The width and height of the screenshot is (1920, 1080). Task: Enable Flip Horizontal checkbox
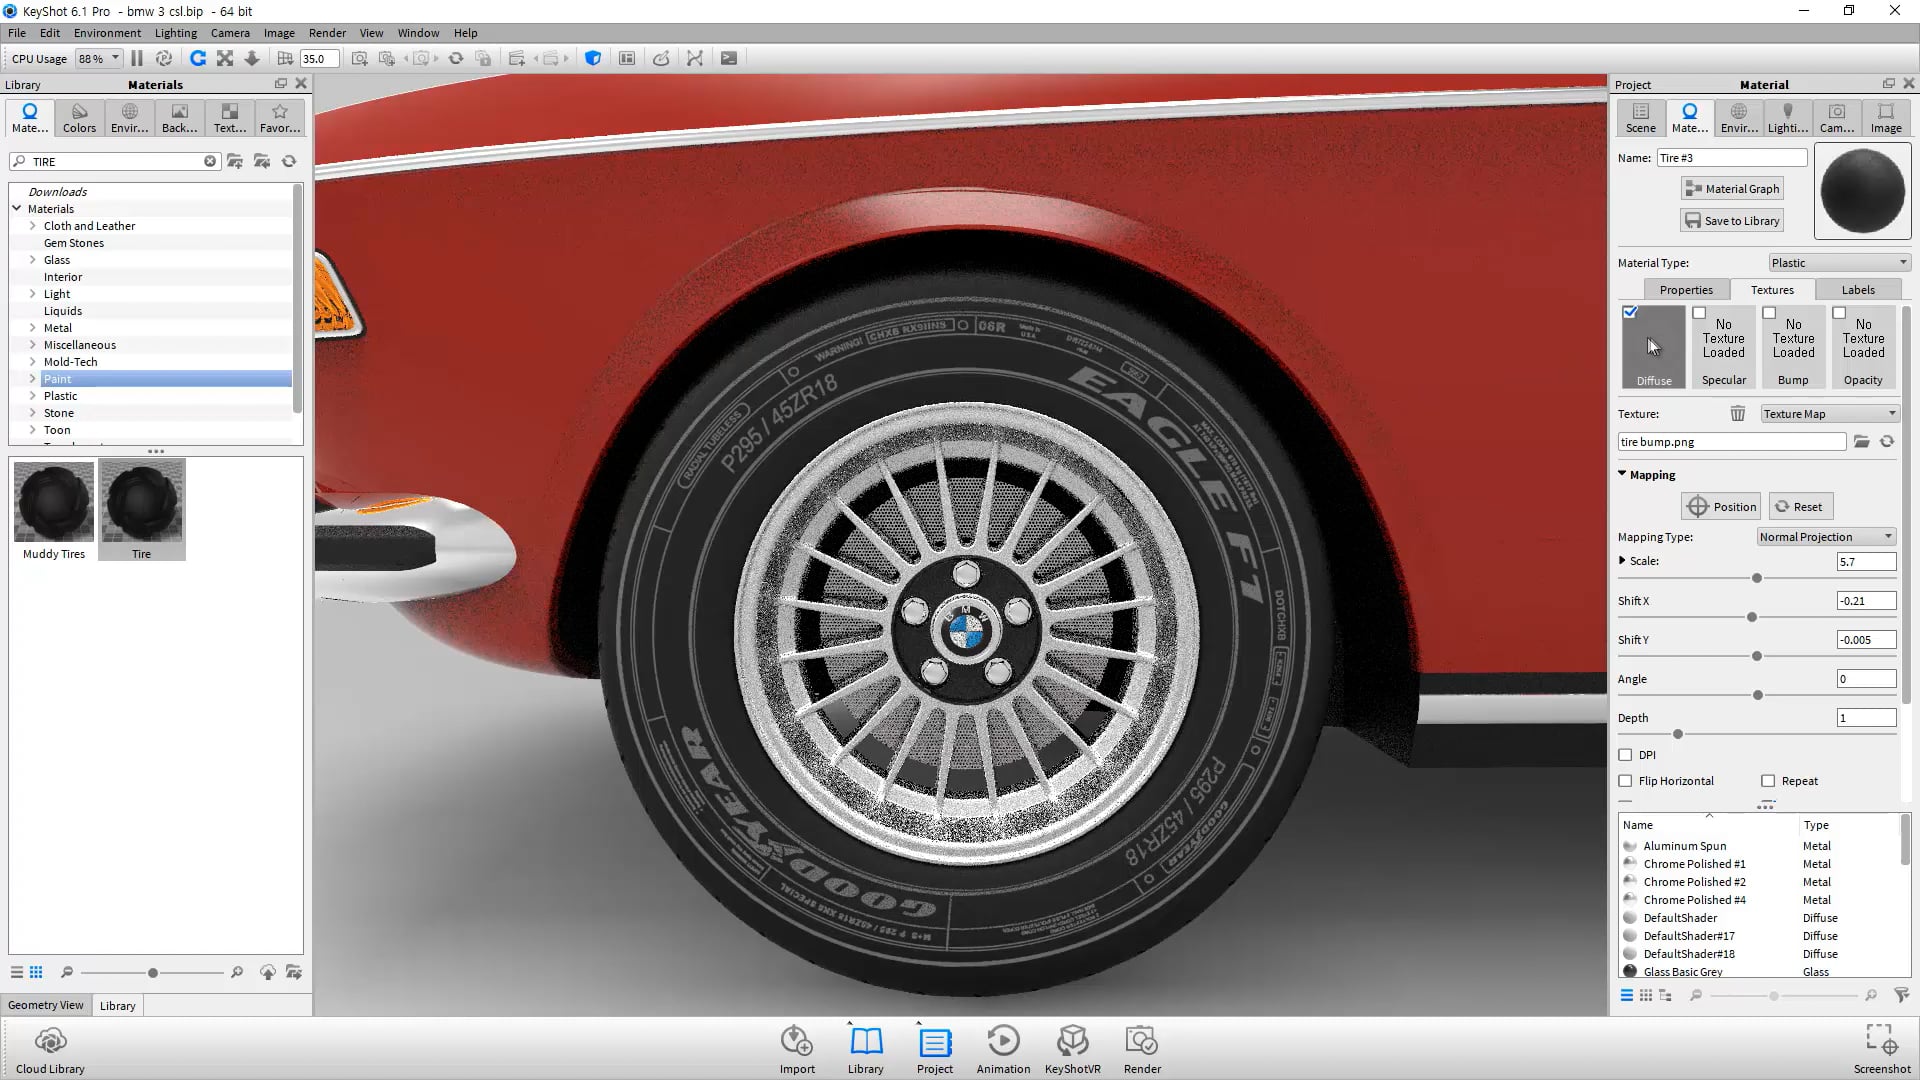click(x=1625, y=781)
